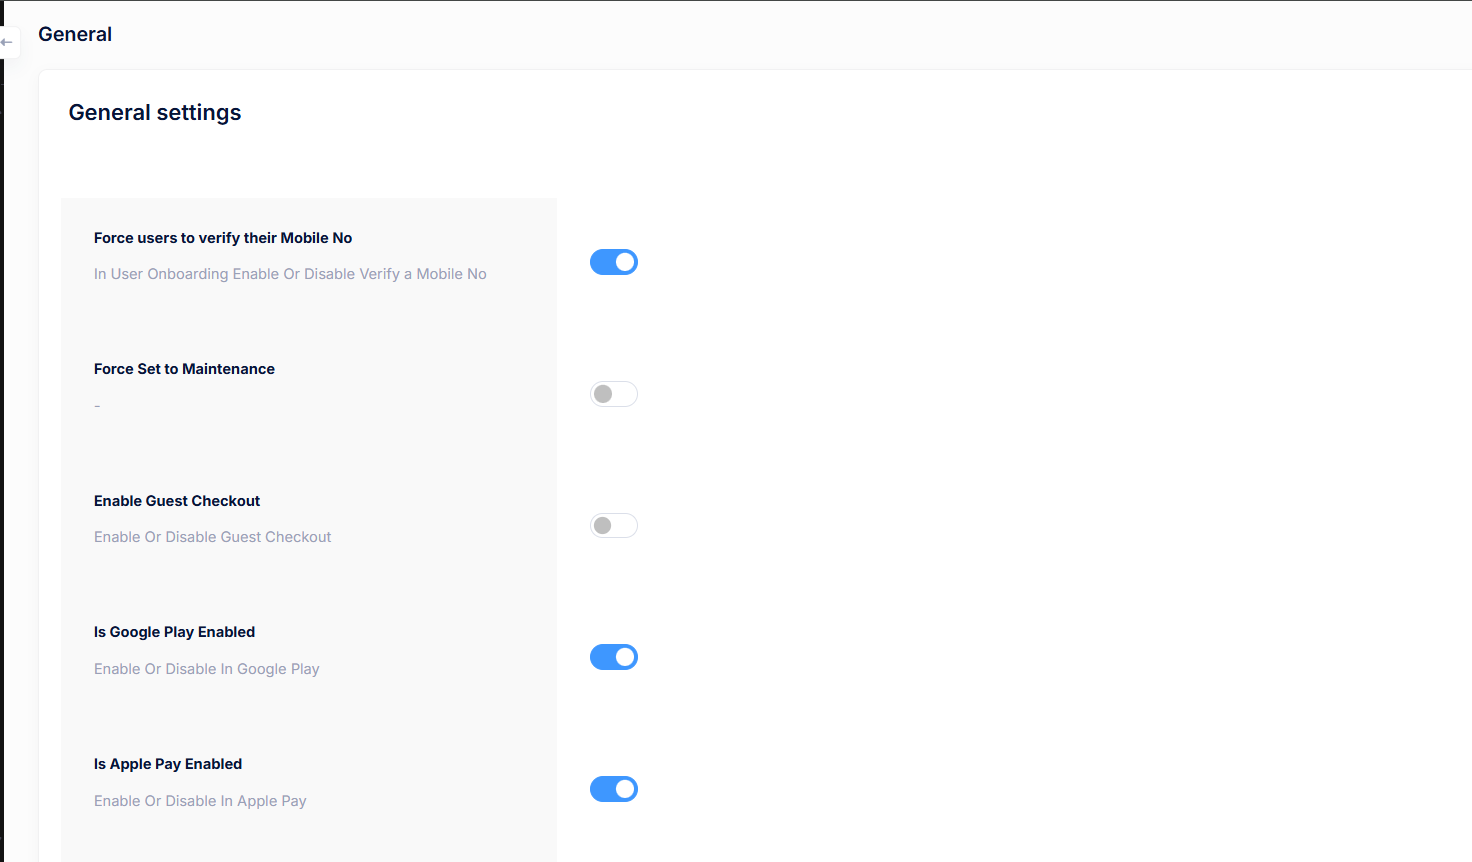Click the dash below Force Set to Maintenance
The width and height of the screenshot is (1472, 862).
coord(96,405)
